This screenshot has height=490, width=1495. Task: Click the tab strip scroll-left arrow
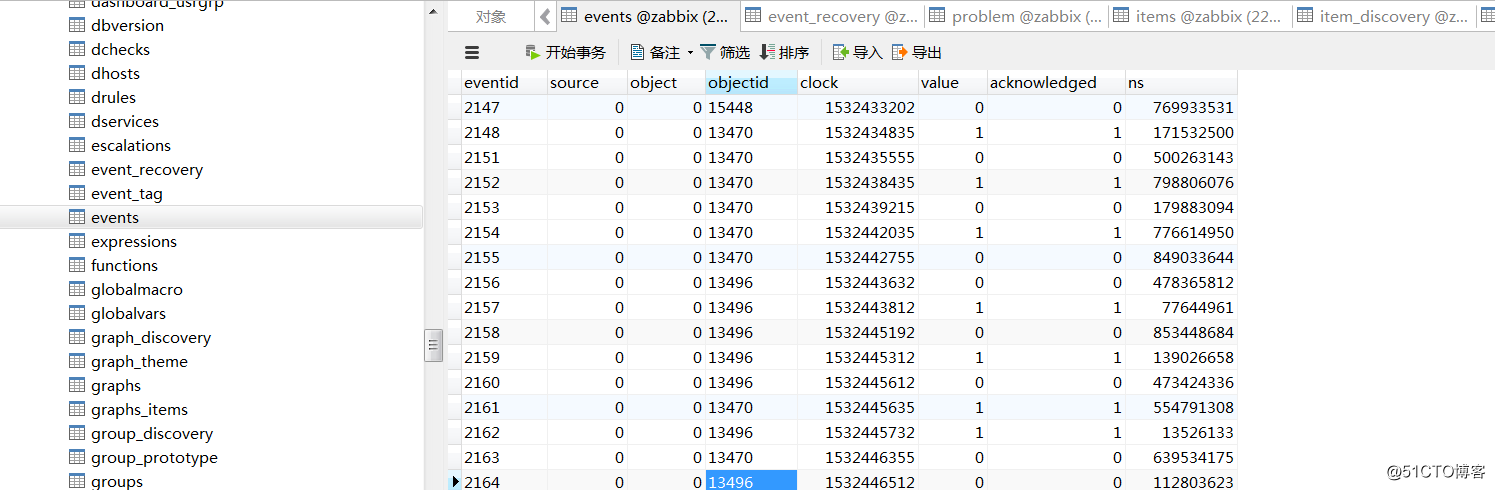click(545, 16)
